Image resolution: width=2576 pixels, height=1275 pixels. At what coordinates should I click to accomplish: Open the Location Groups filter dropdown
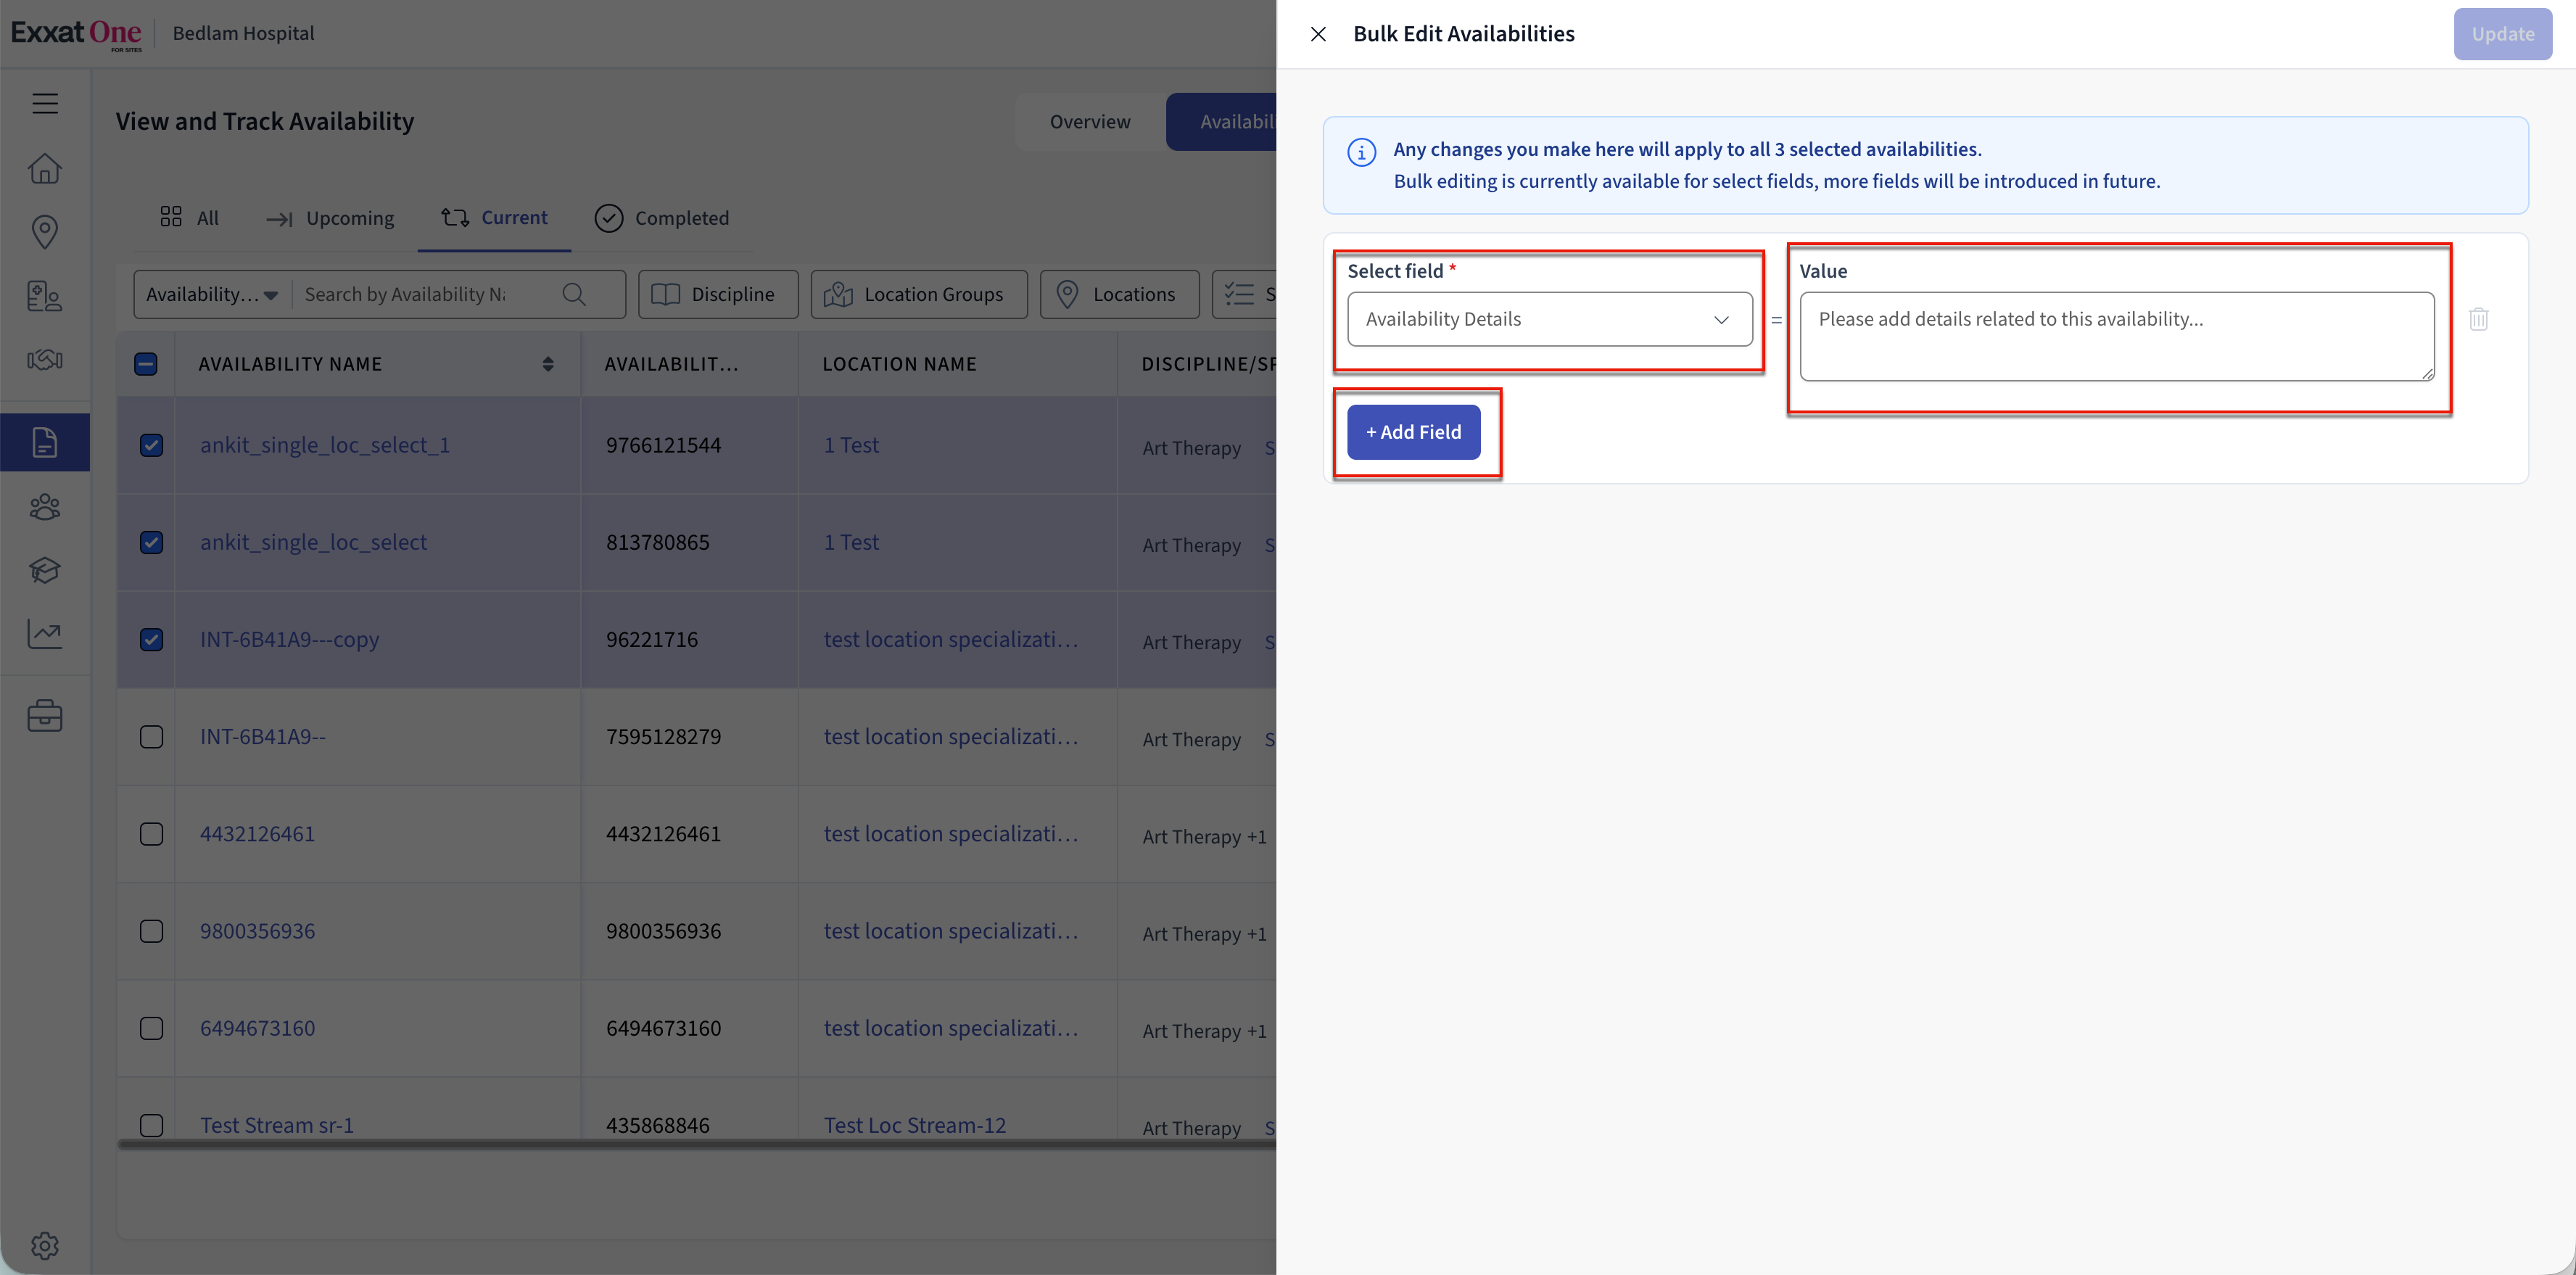pos(918,294)
